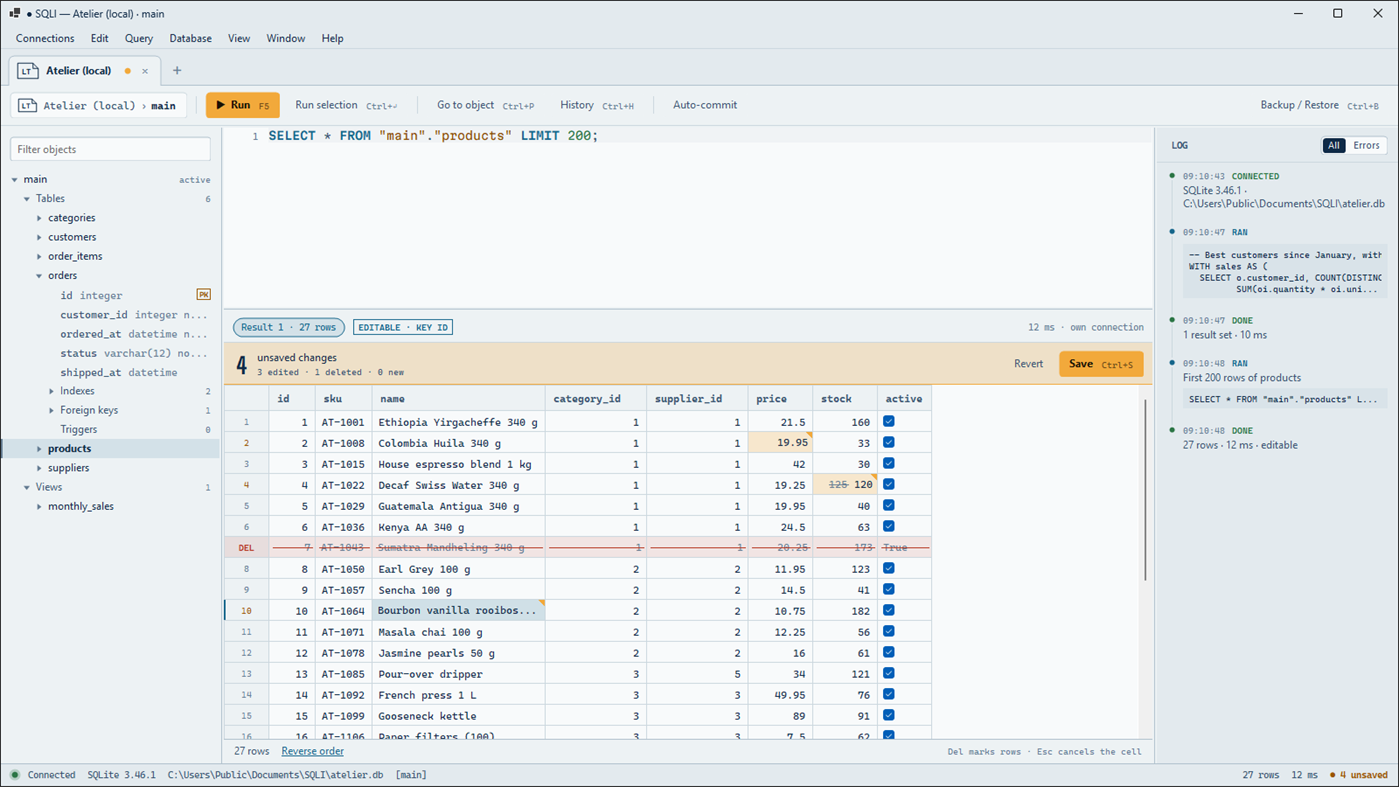
Task: Click the results grid vertical scrollbar
Action: coord(1145,490)
